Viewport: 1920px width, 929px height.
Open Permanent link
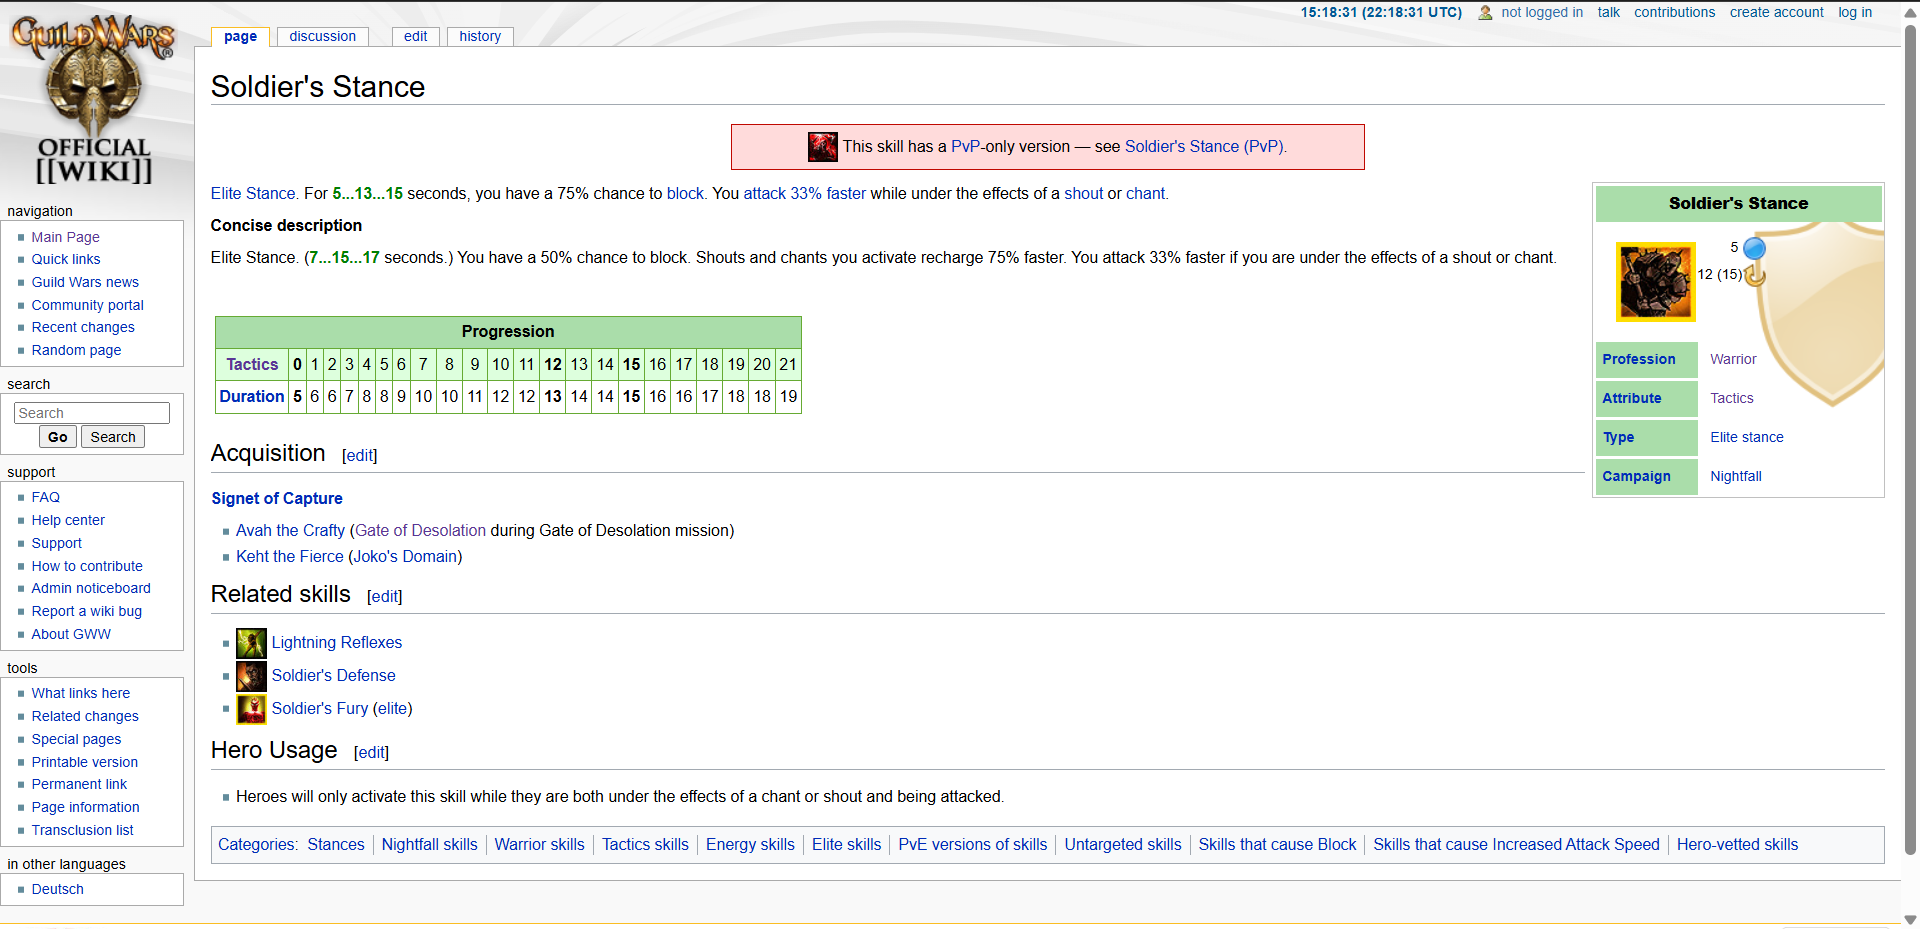(79, 784)
